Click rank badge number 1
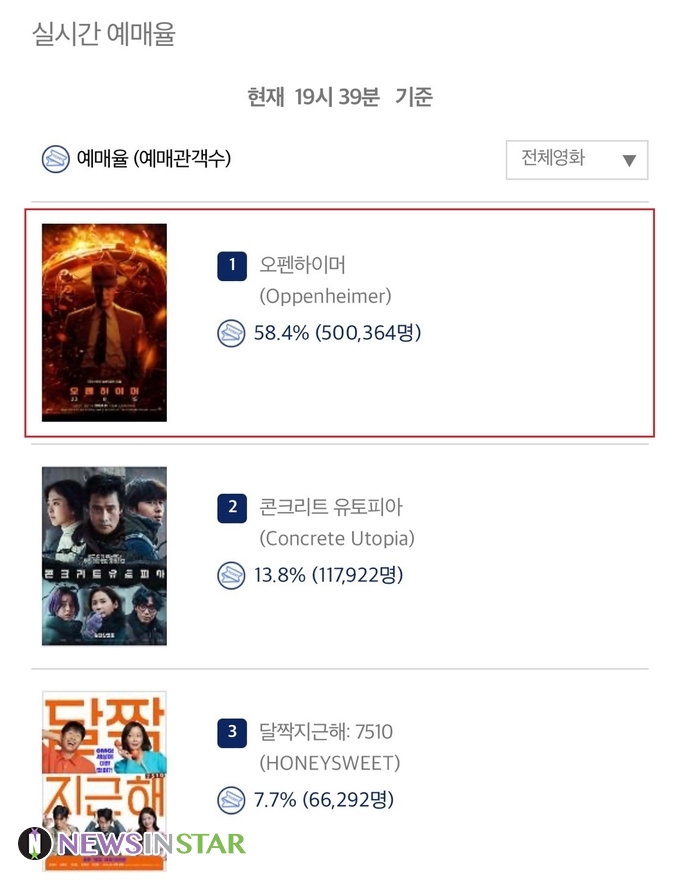680x880 pixels. (x=232, y=265)
